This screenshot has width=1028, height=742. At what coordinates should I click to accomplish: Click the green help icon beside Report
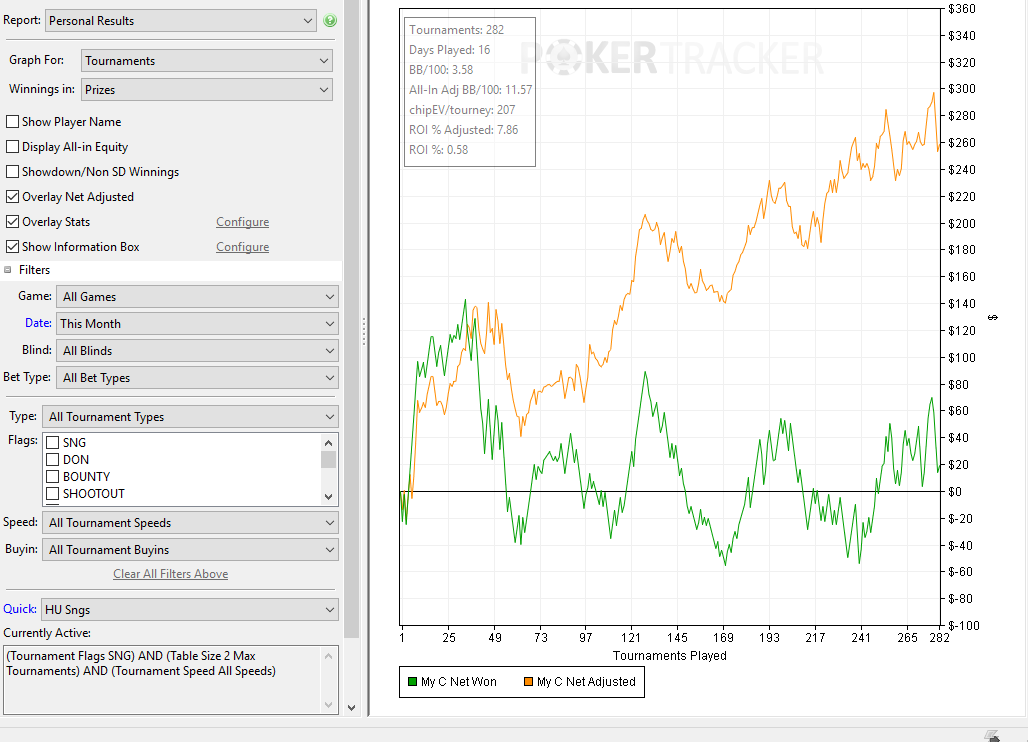pyautogui.click(x=330, y=20)
